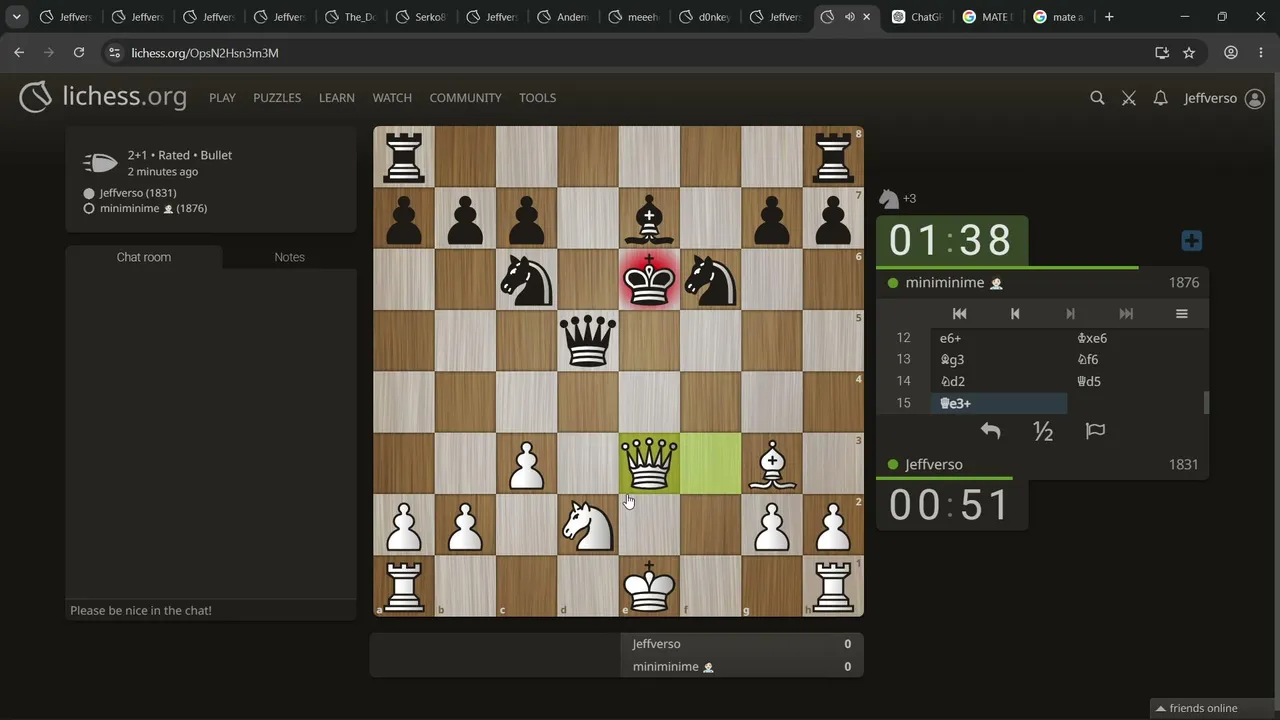Viewport: 1280px width, 720px height.
Task: Select the white bishop on g3
Action: coord(772,464)
